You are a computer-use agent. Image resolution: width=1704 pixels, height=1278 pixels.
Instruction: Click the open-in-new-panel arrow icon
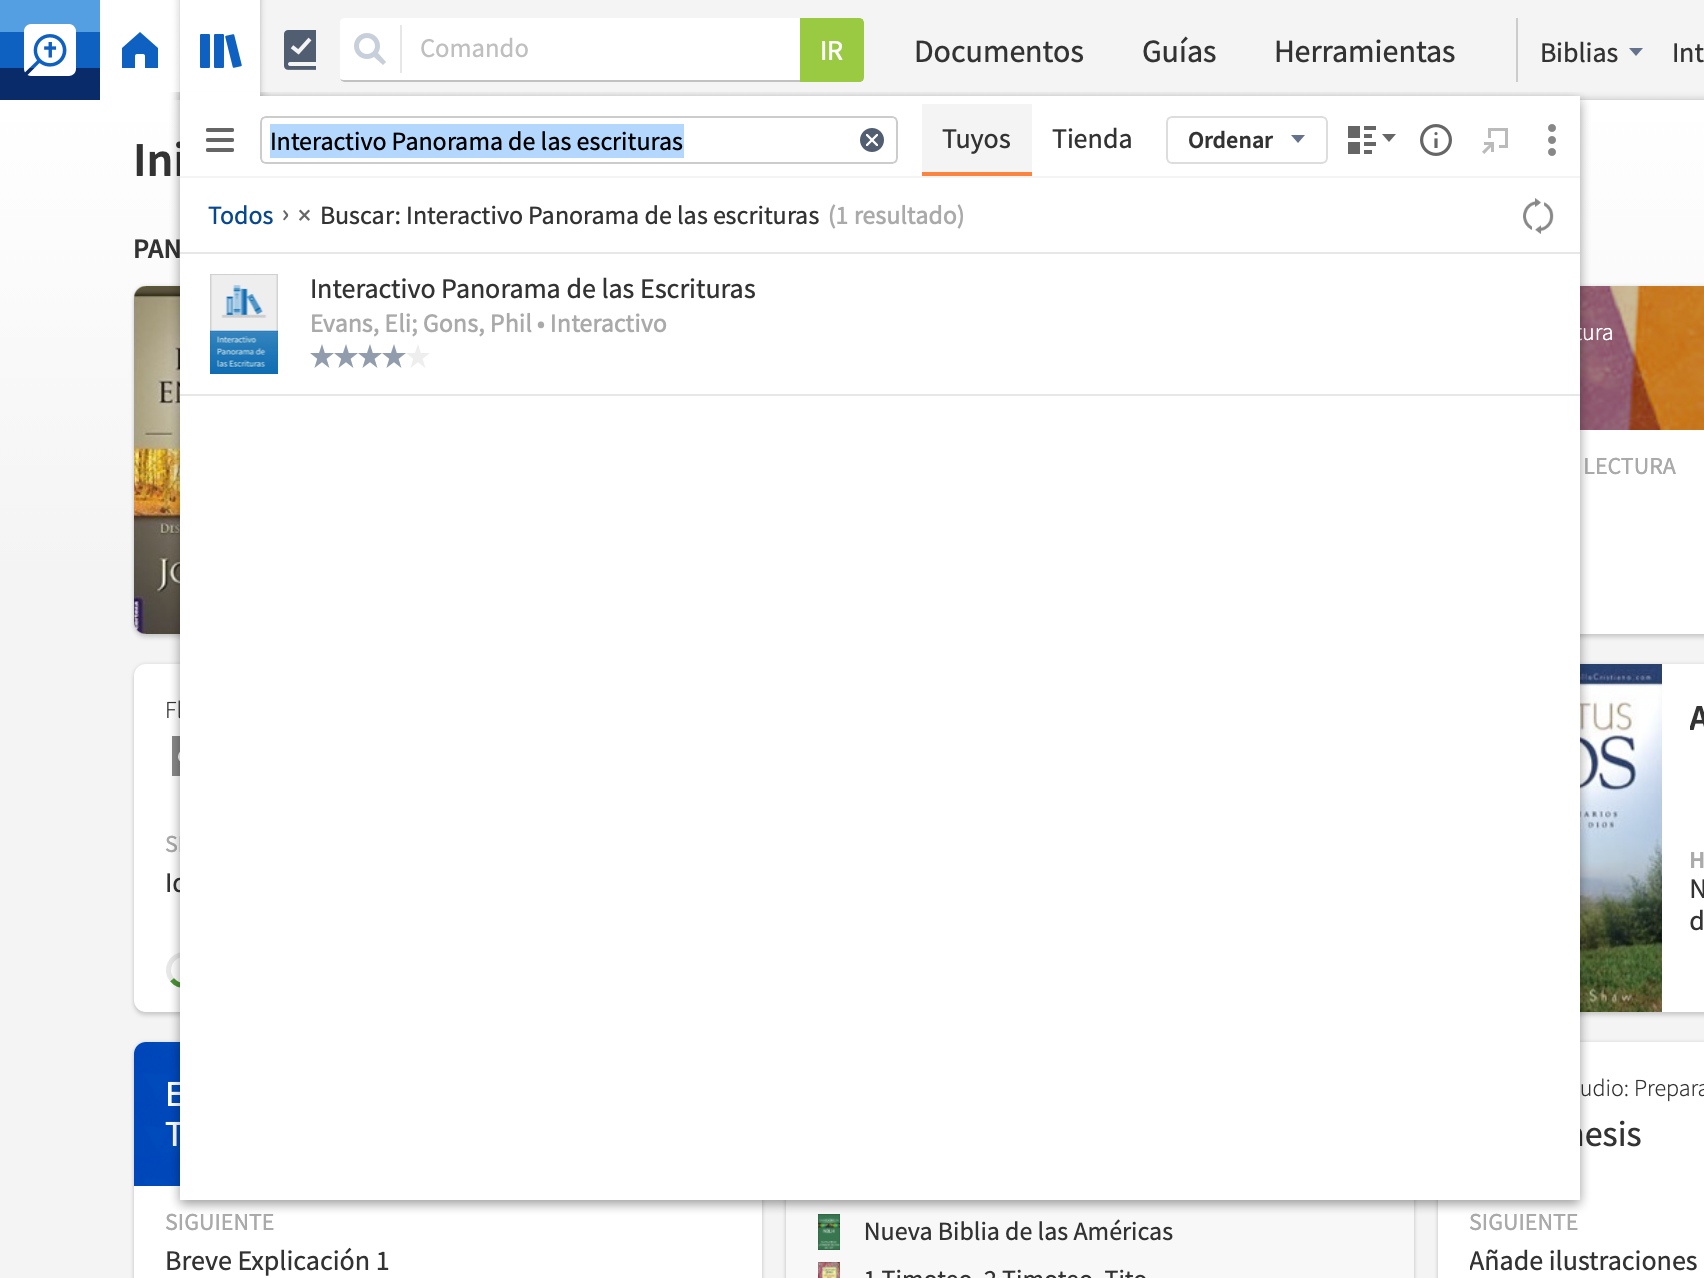click(x=1495, y=140)
